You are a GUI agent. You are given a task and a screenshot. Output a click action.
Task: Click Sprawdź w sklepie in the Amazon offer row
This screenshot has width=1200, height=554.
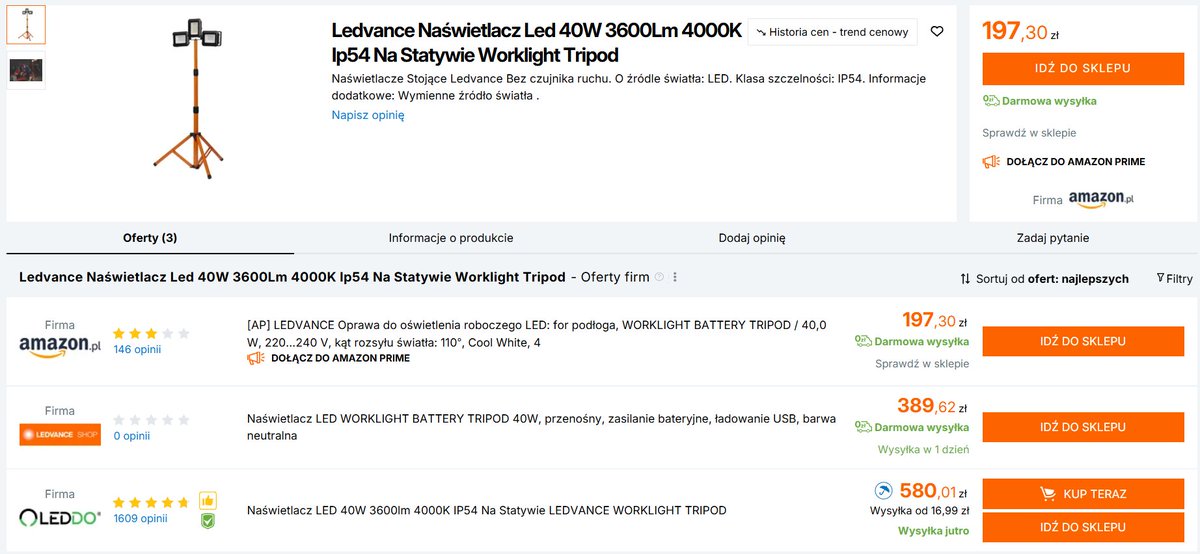922,363
